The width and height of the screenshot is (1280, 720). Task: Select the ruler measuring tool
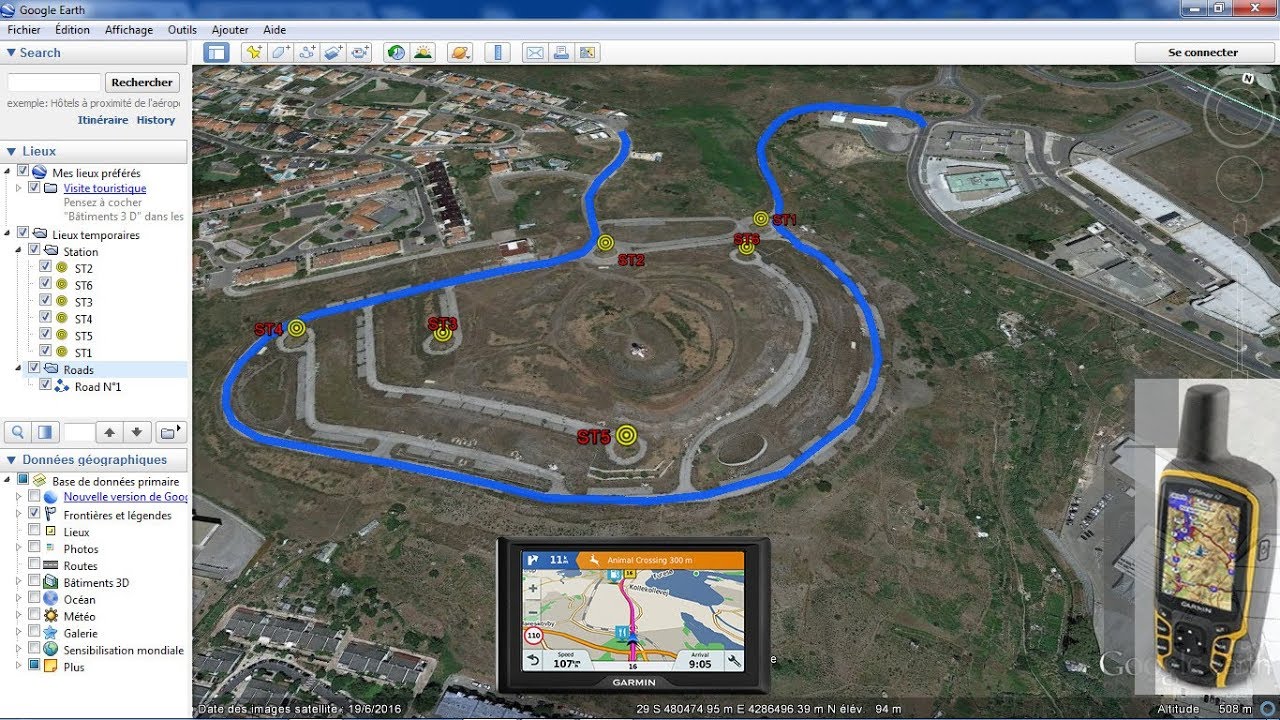[x=497, y=52]
